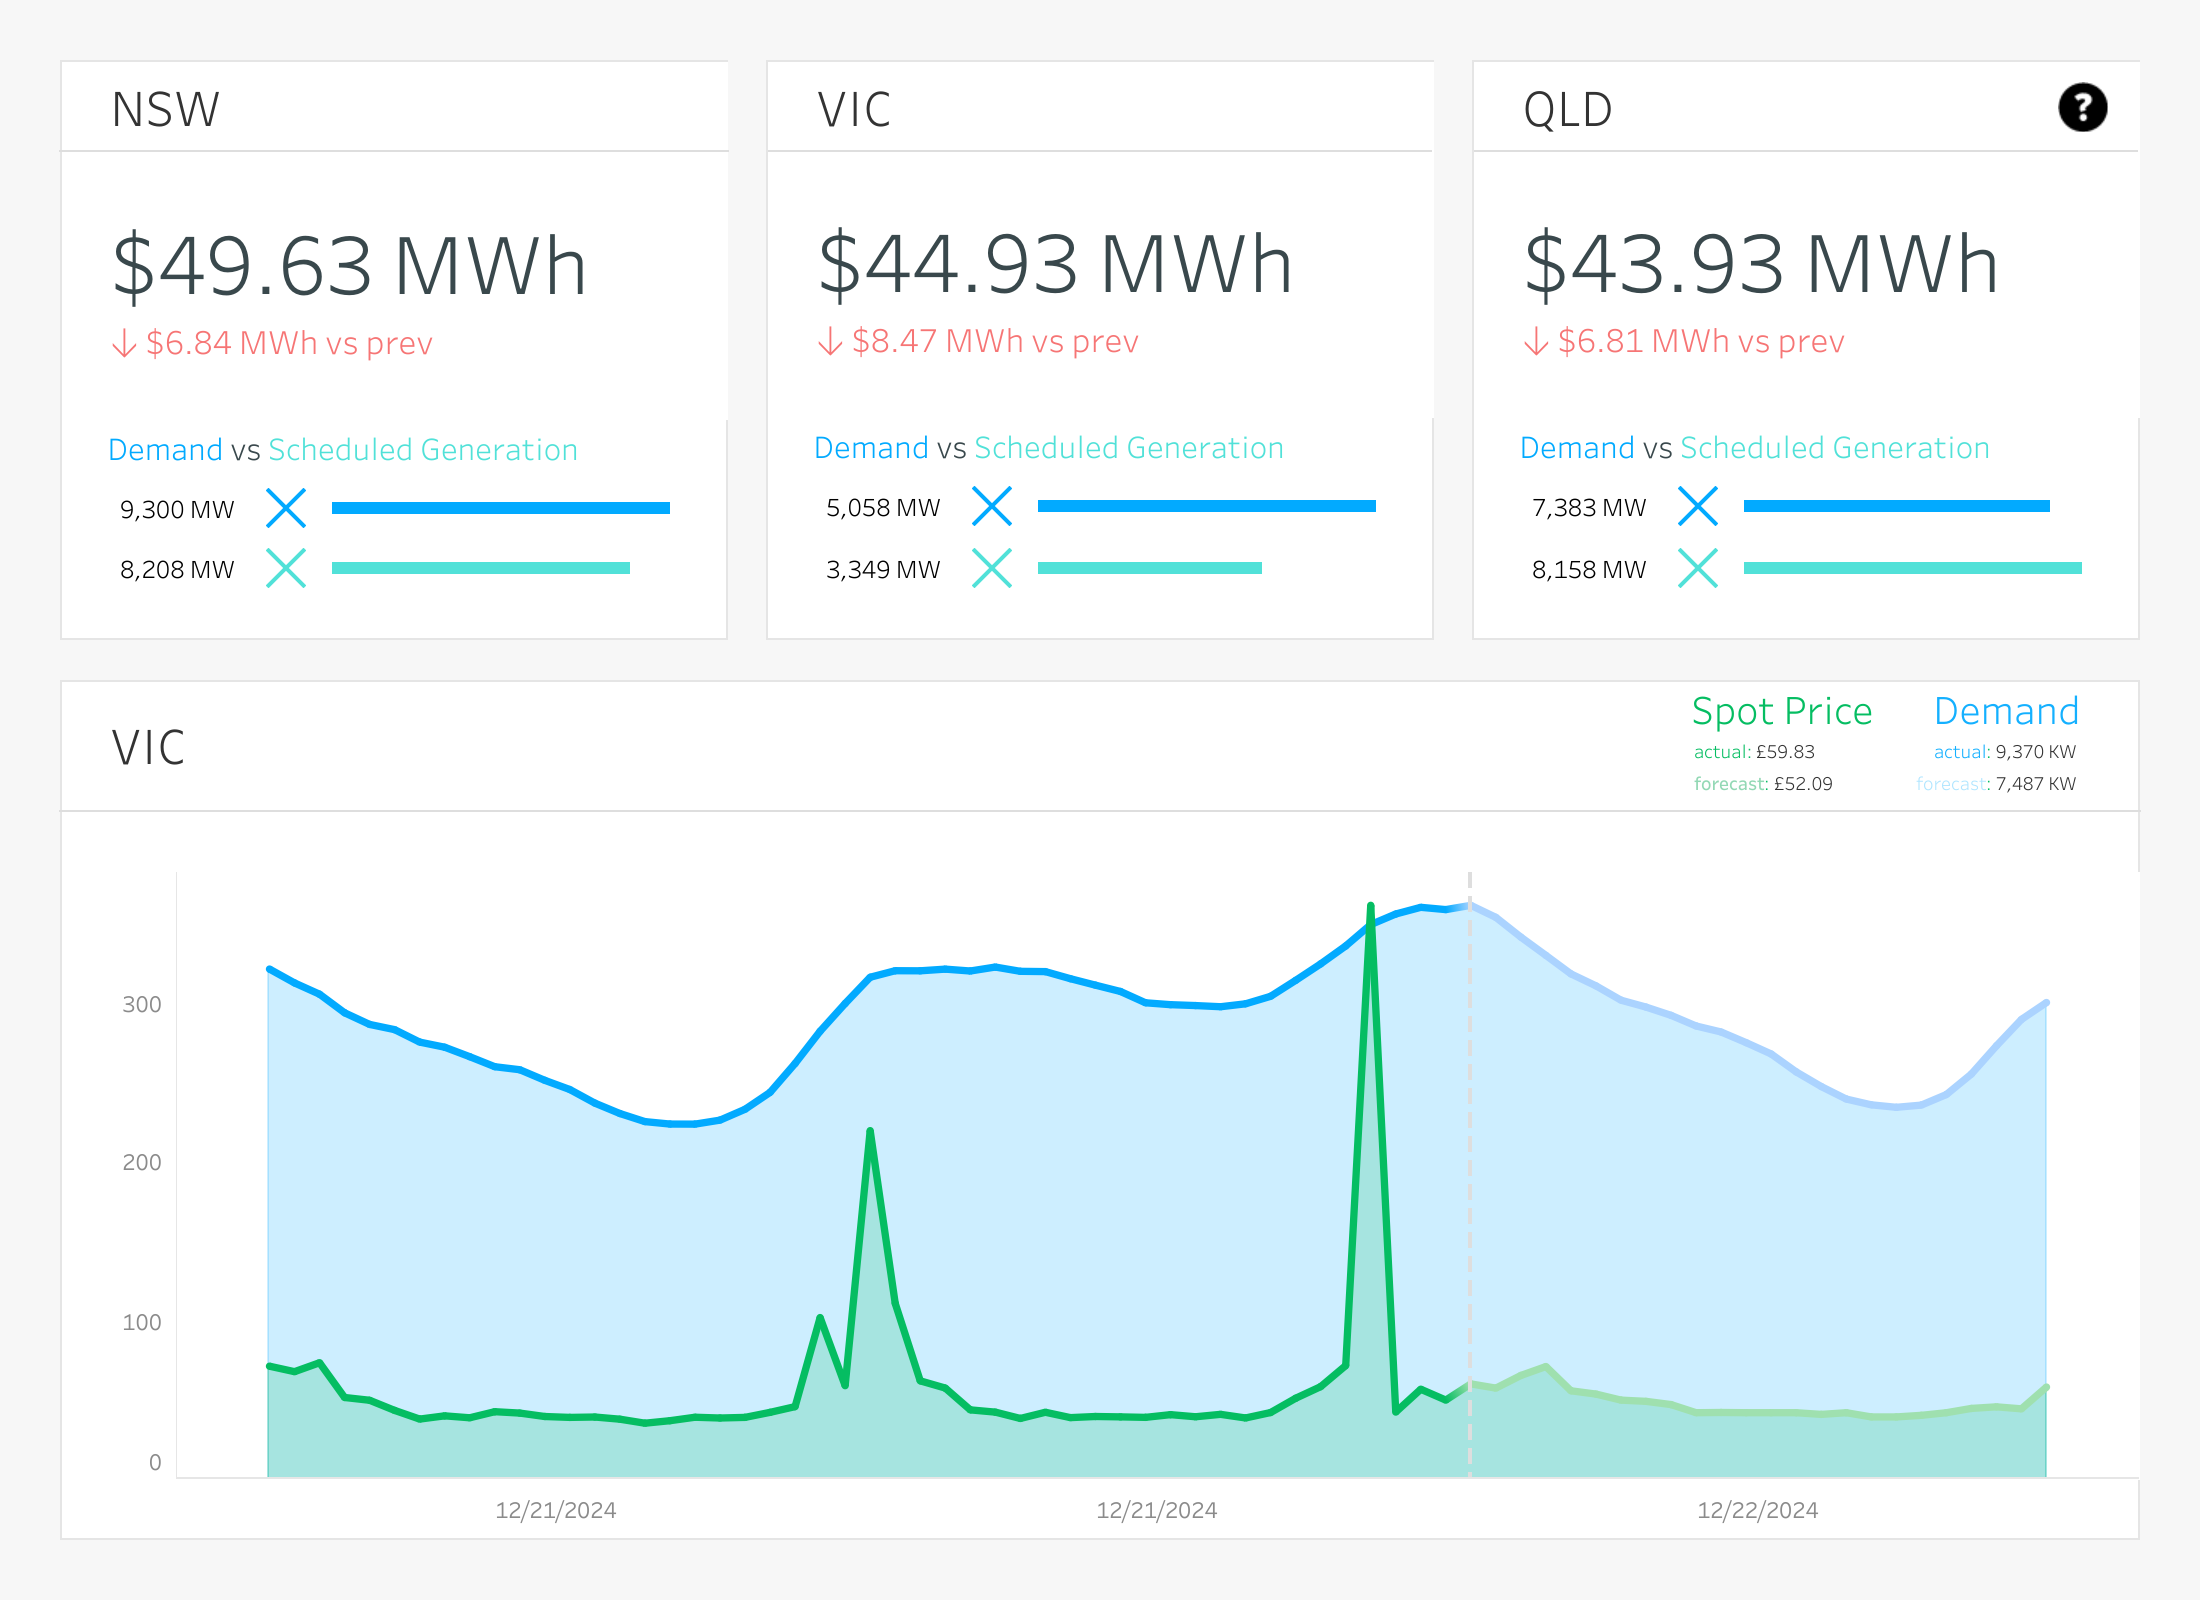Click the $49.63 MWh NSW price
The width and height of the screenshot is (2200, 1600).
point(350,266)
